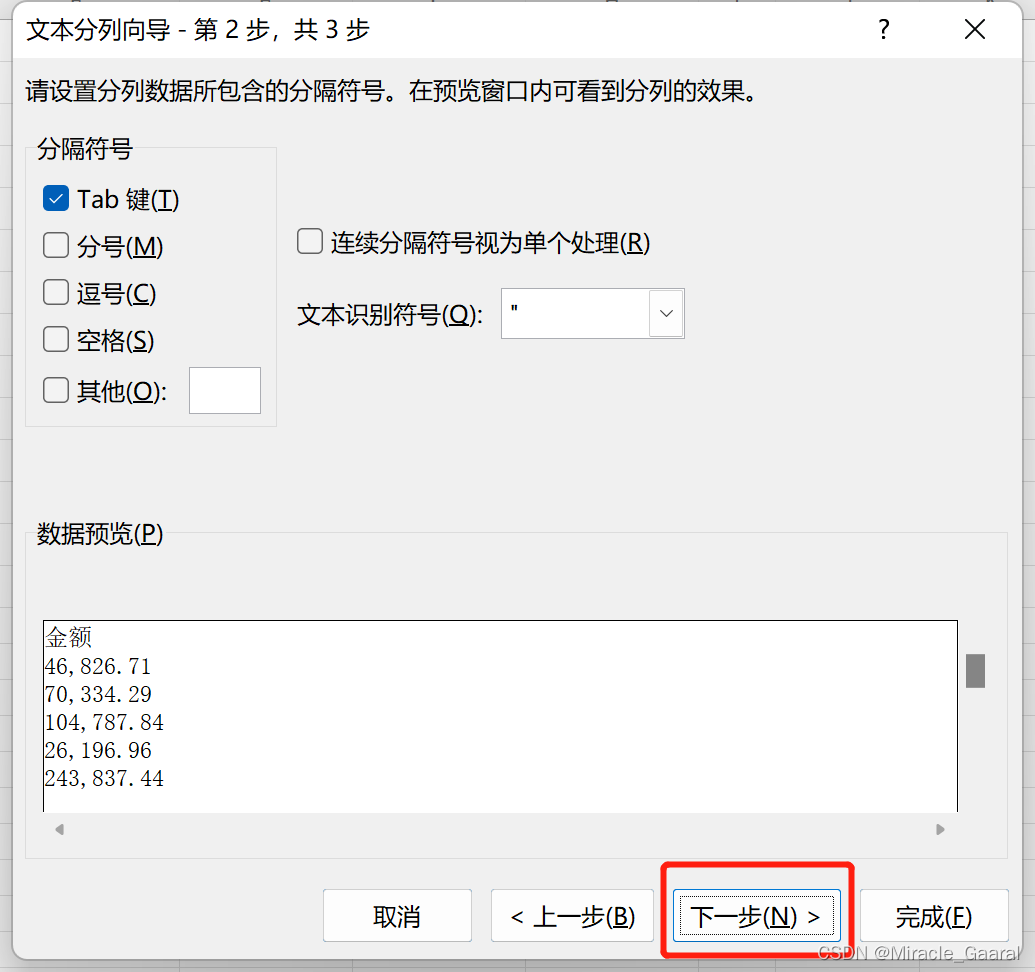The width and height of the screenshot is (1035, 972).
Task: Click the custom delimiter input box
Action: point(224,390)
